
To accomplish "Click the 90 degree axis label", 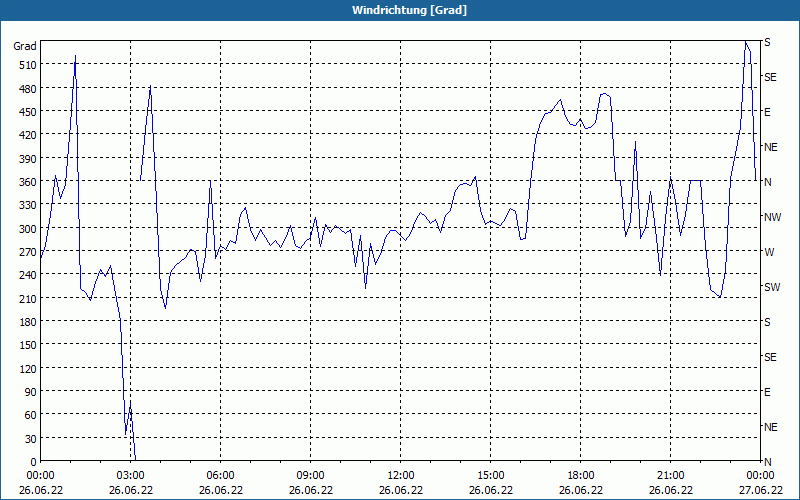I will pos(31,392).
